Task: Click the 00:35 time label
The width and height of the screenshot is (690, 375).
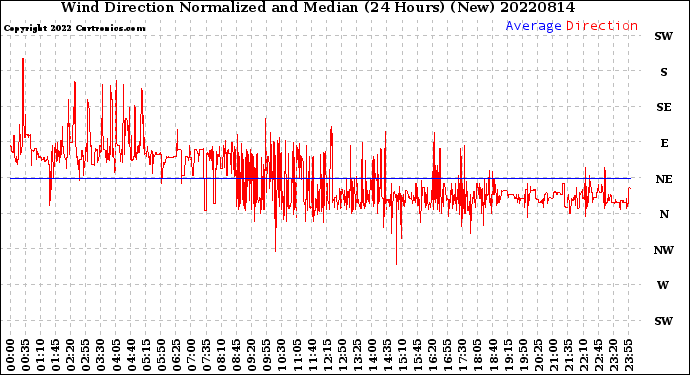Action: click(x=26, y=355)
